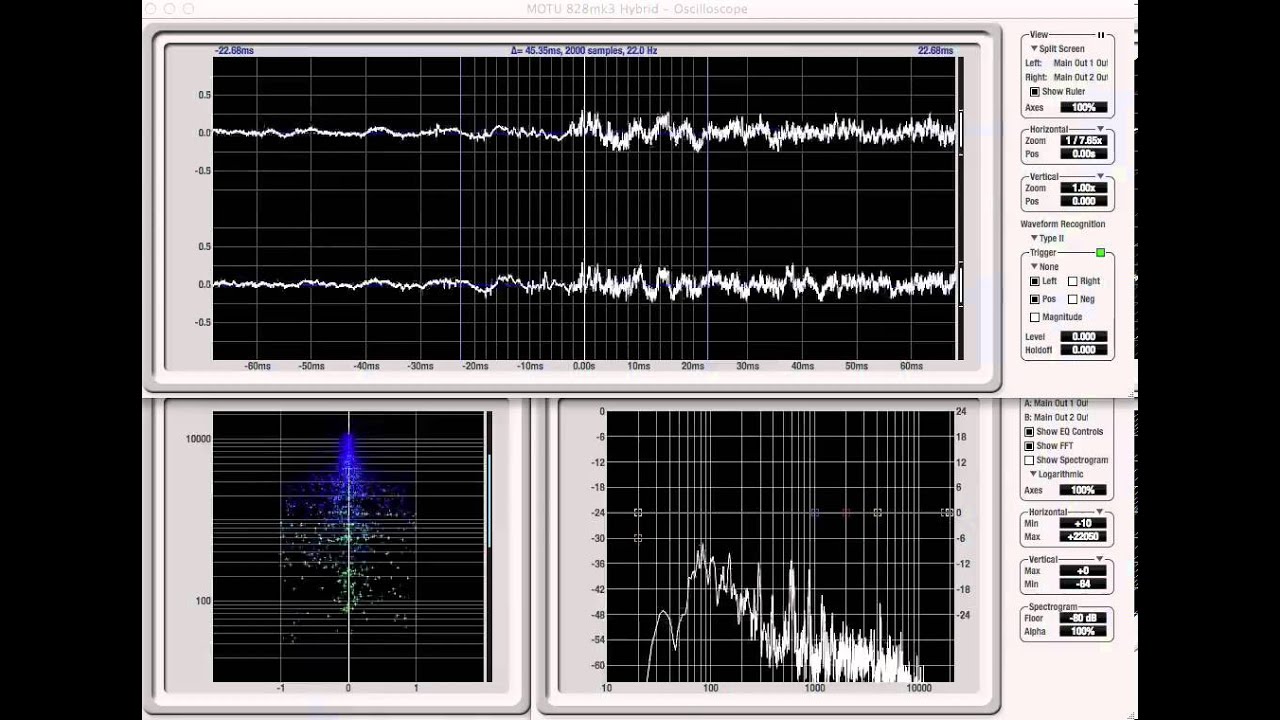
Task: Select the blue EQ band handle
Action: [x=815, y=513]
